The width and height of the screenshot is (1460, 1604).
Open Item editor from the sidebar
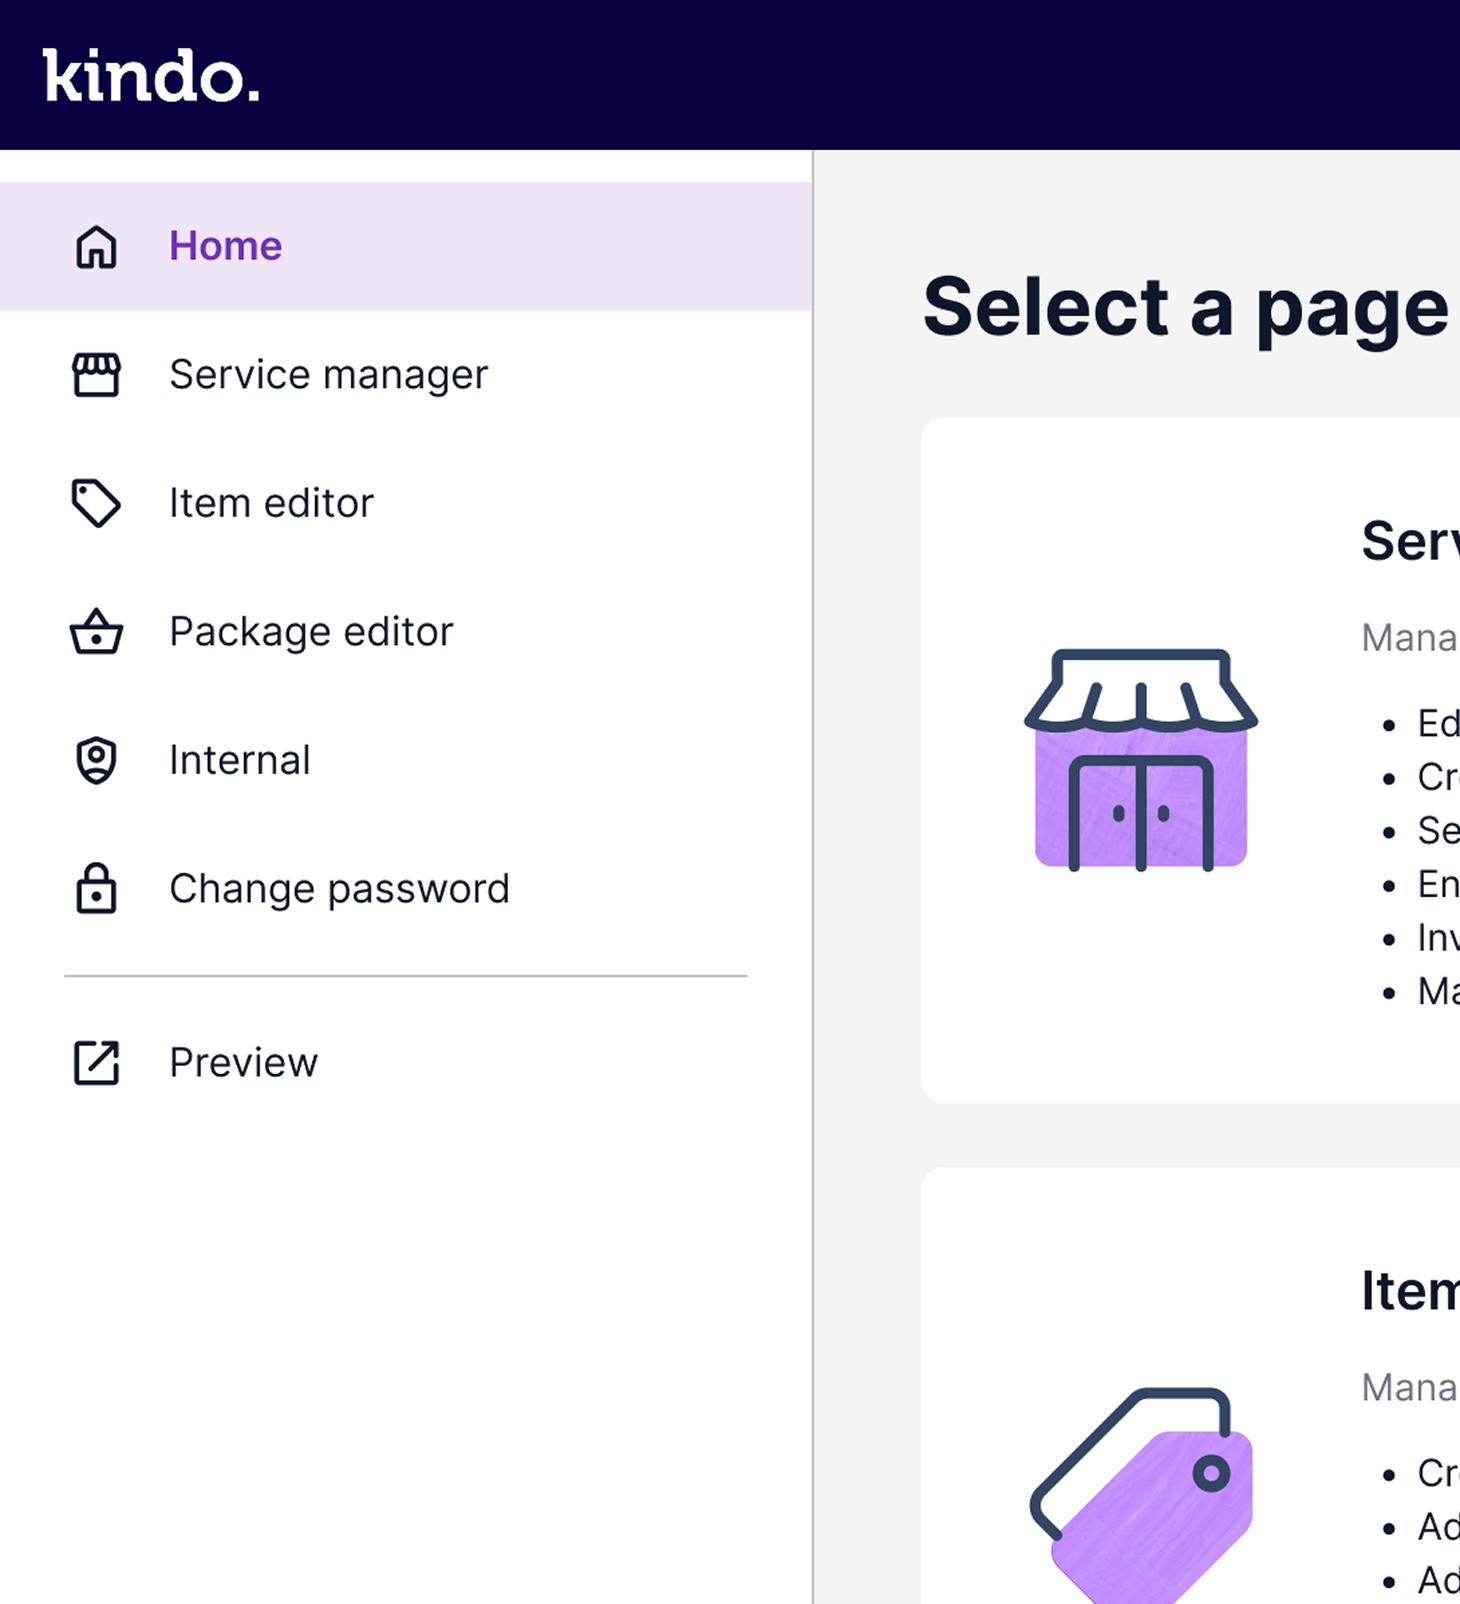[x=406, y=503]
